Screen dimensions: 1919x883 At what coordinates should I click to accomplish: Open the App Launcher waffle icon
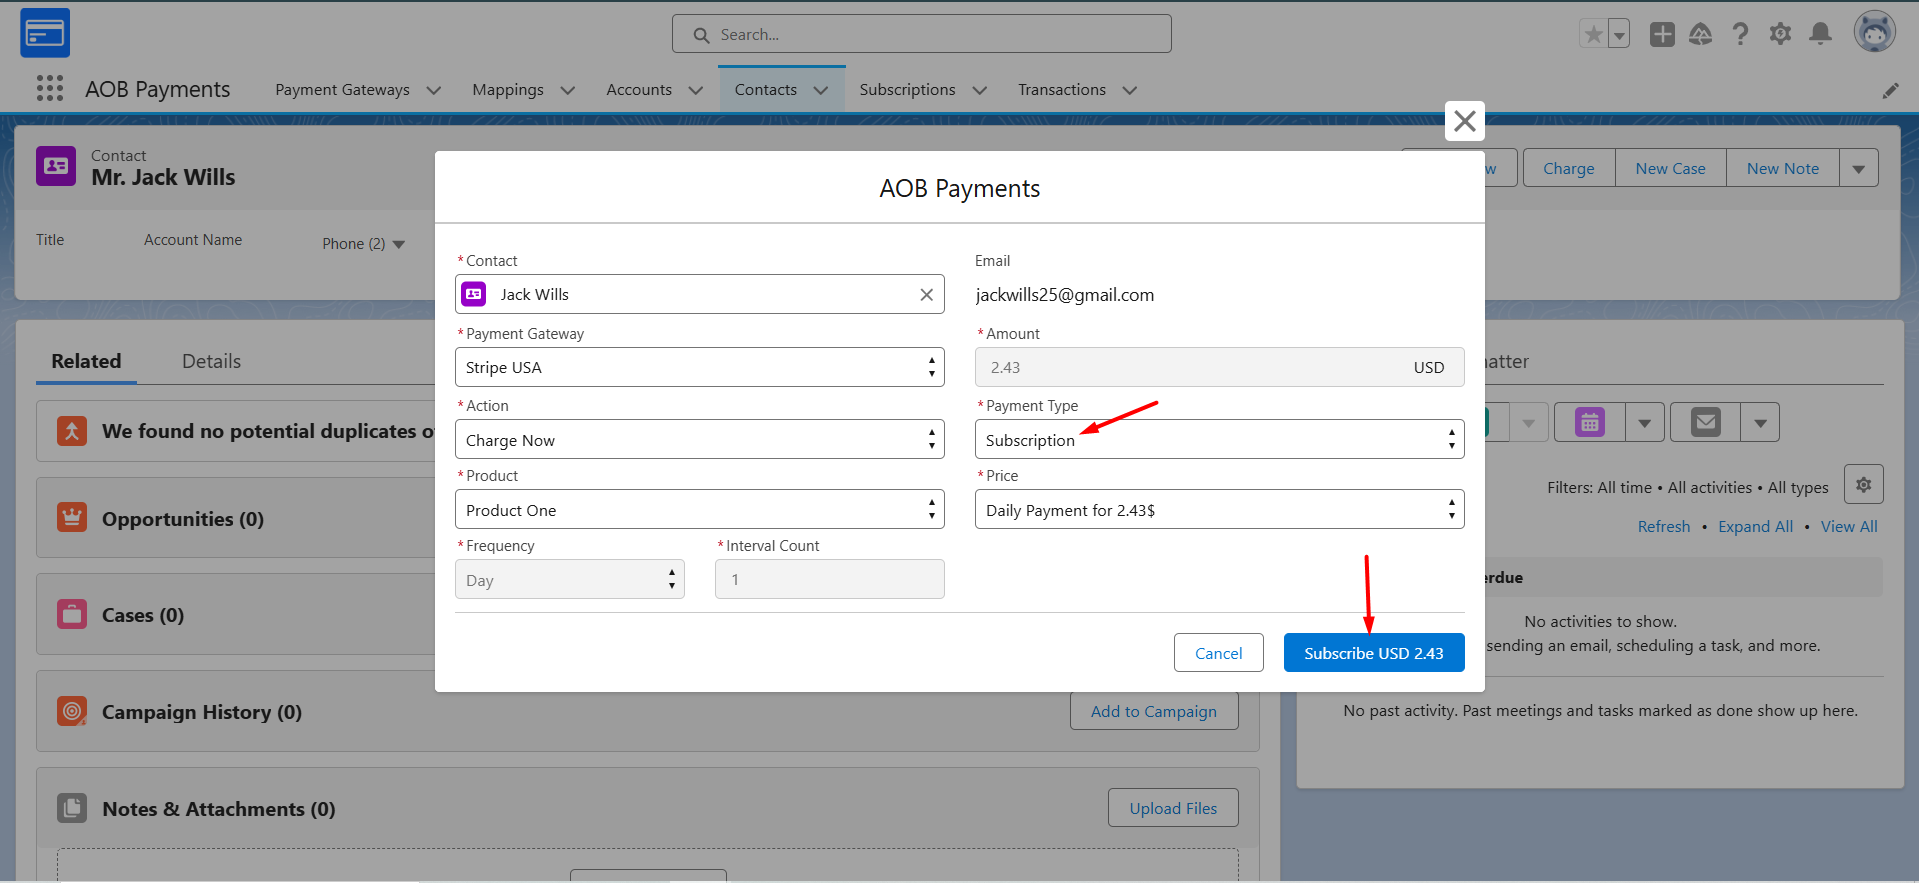49,89
